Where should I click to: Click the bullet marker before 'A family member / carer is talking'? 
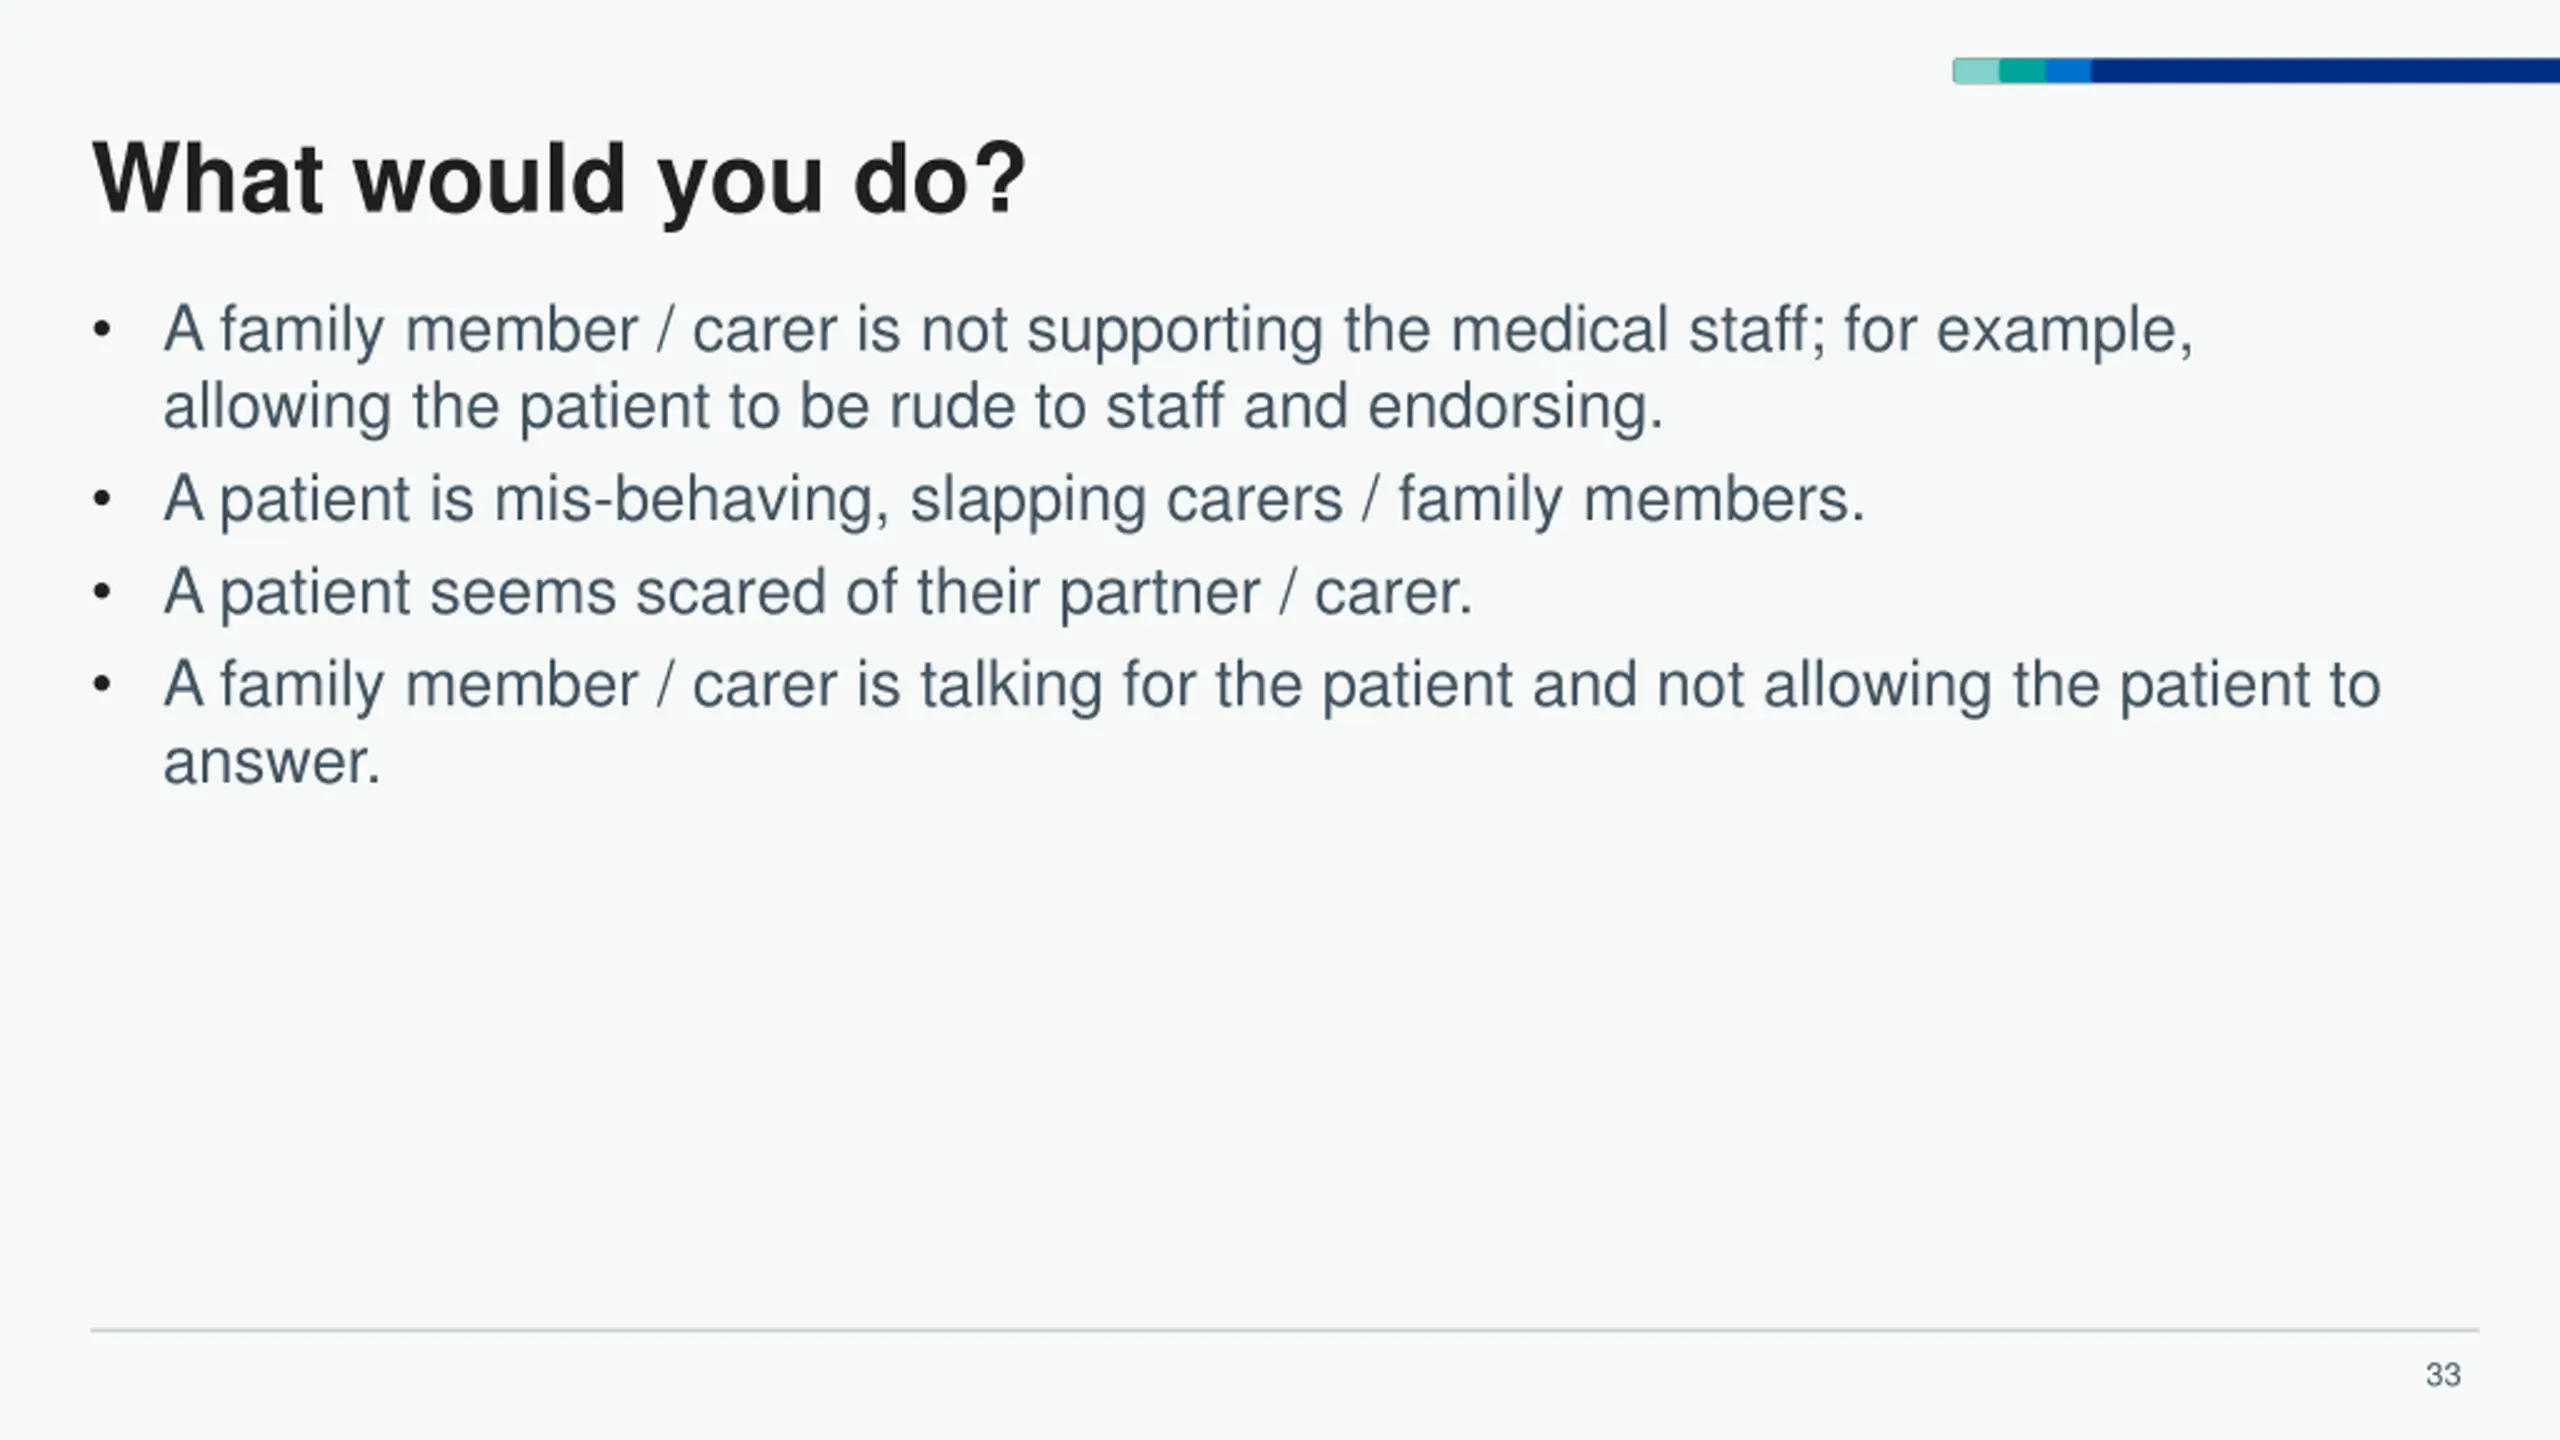click(x=101, y=684)
